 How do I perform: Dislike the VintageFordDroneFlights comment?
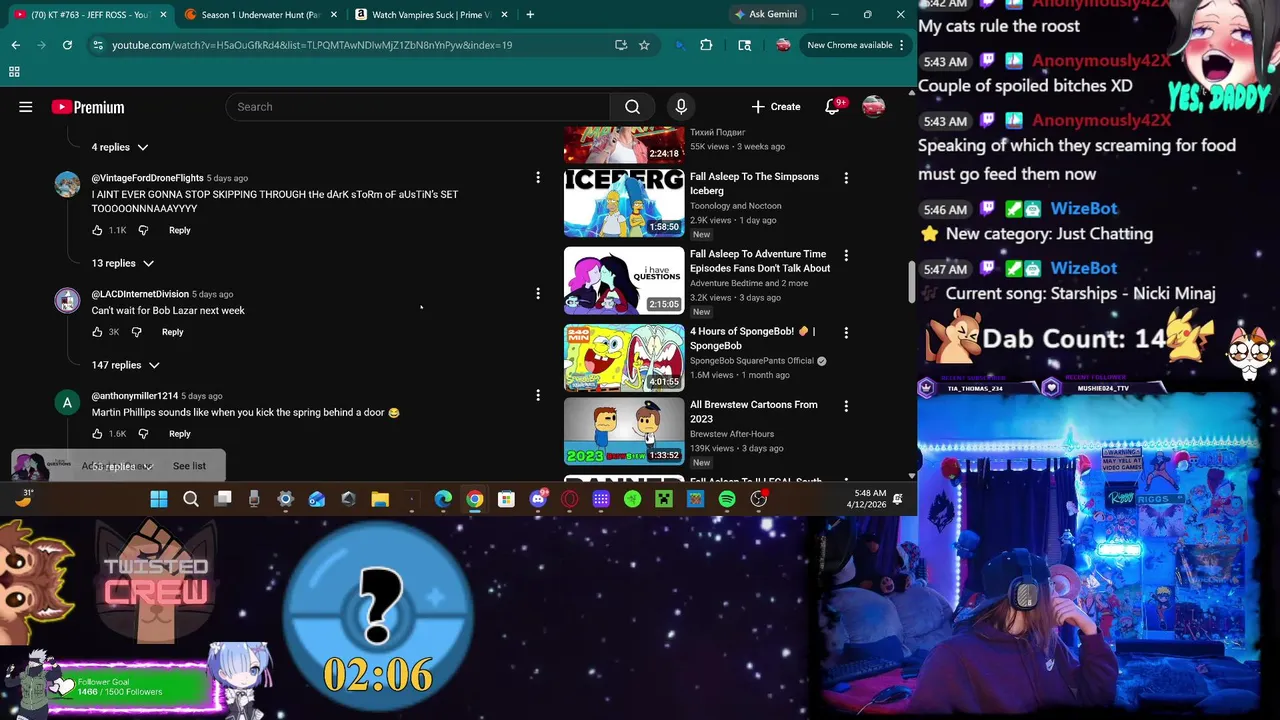(143, 230)
